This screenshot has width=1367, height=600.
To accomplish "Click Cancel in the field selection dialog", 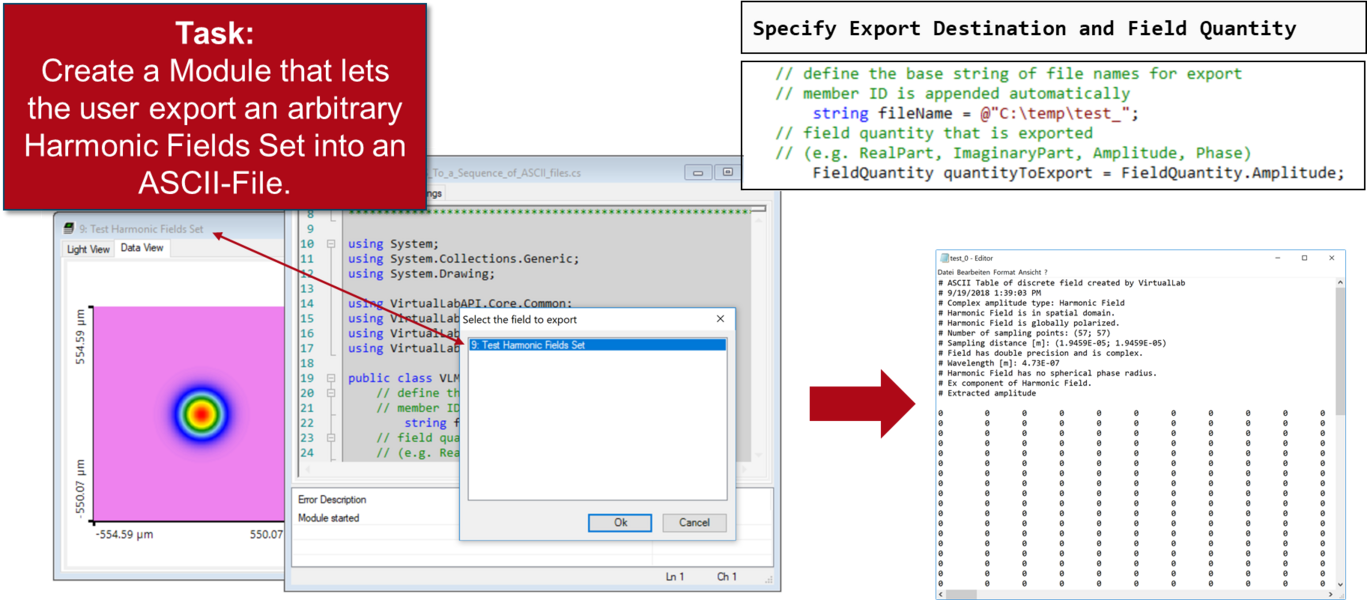I will point(697,522).
